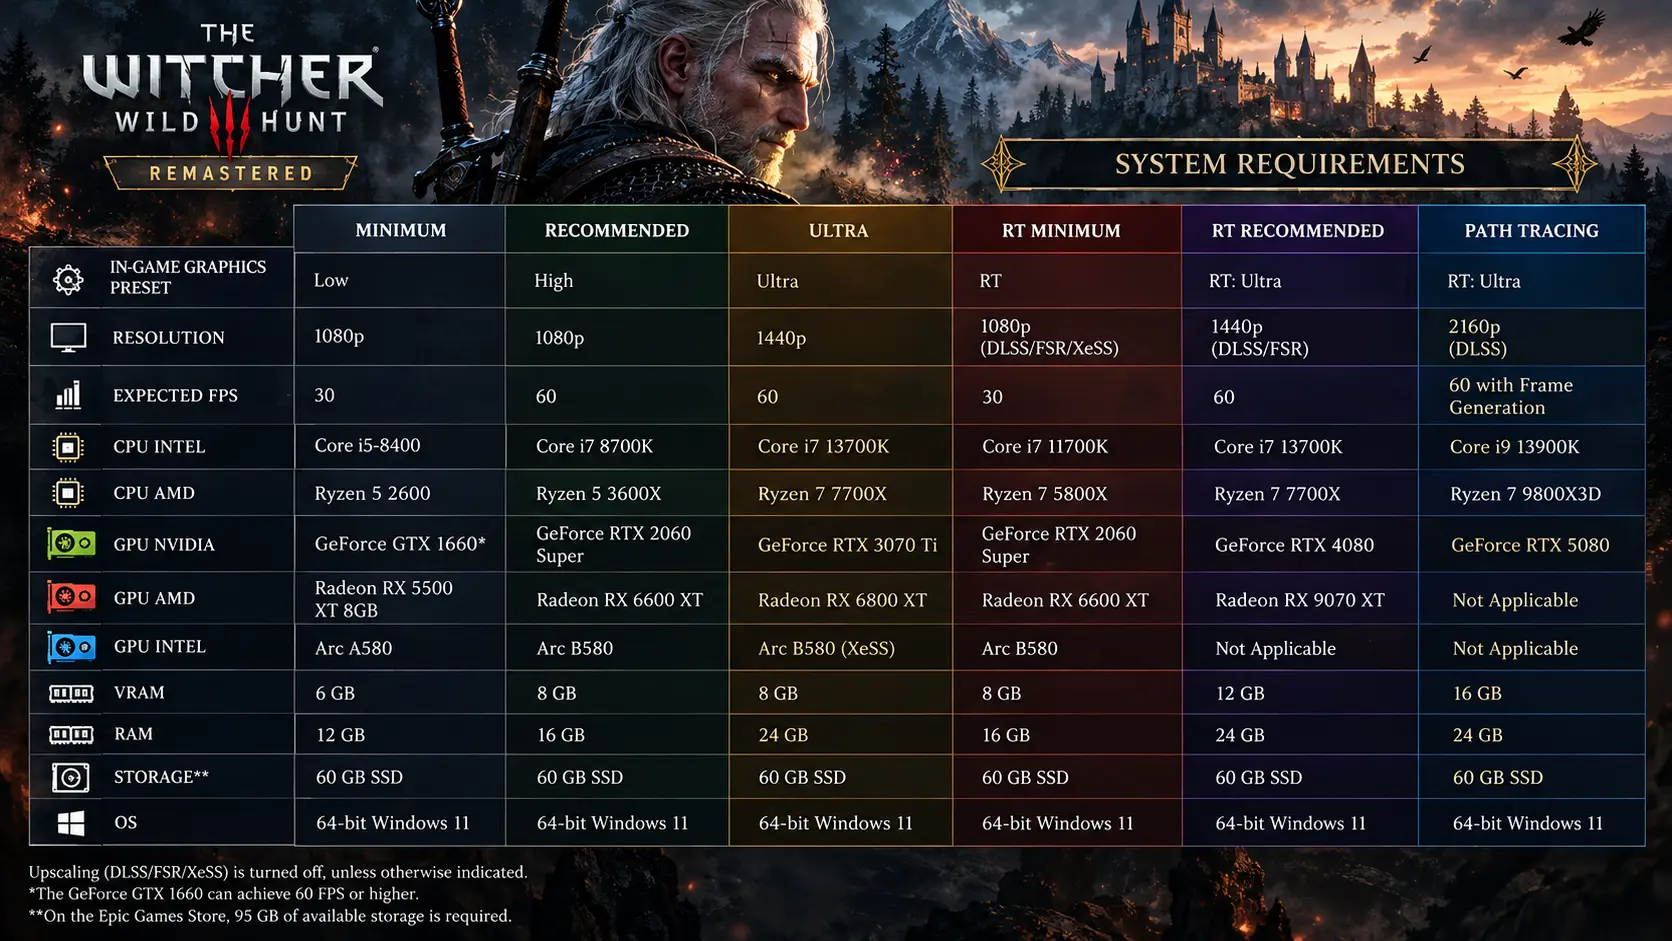This screenshot has width=1672, height=941.
Task: Click the System Requirements banner title
Action: 1290,164
